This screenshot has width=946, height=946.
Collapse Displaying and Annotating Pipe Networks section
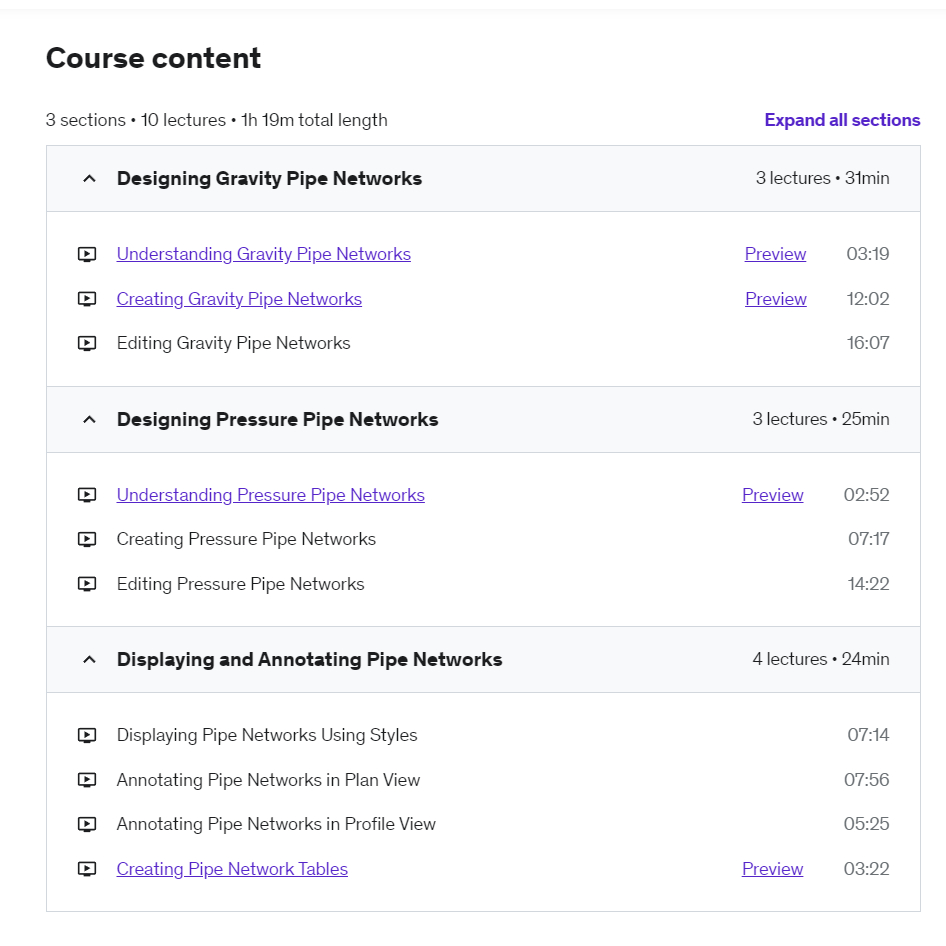point(89,660)
